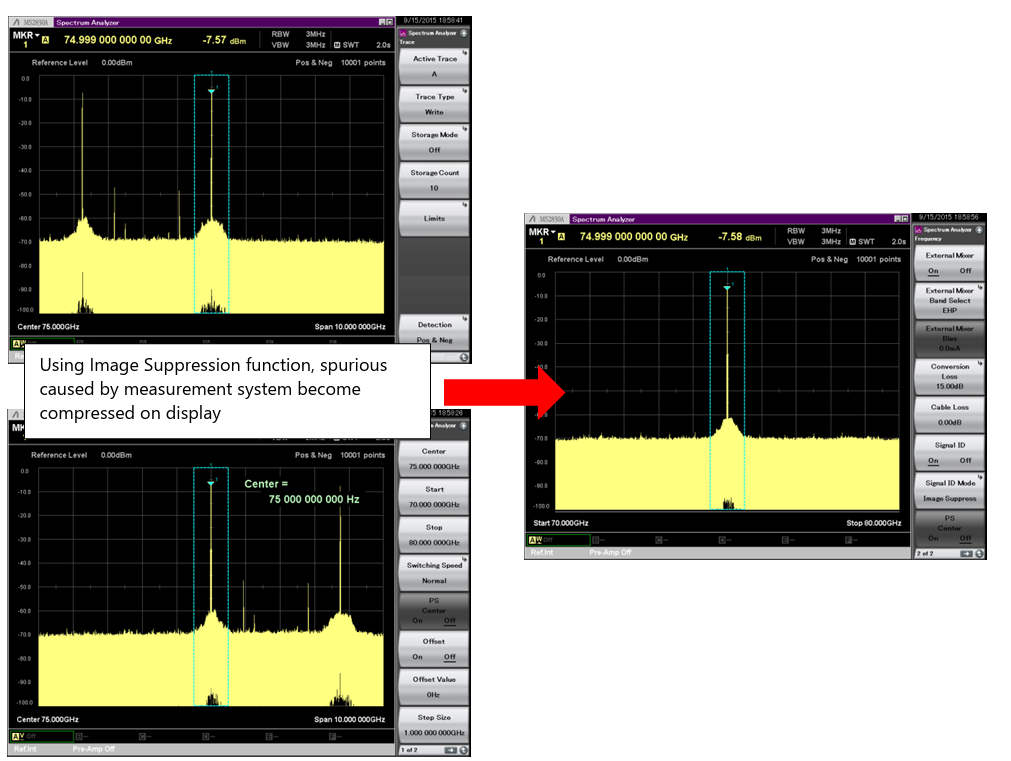
Task: Click the up-arrow icon in top-left Trace panel header
Action: point(464,32)
